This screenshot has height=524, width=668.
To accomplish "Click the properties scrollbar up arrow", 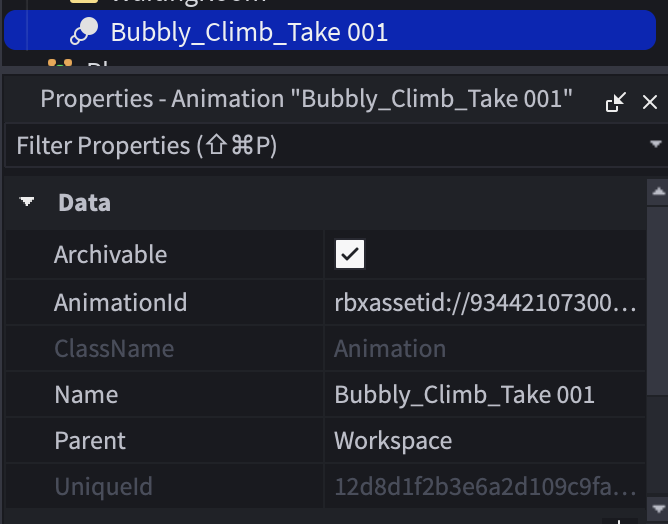I will (x=658, y=191).
